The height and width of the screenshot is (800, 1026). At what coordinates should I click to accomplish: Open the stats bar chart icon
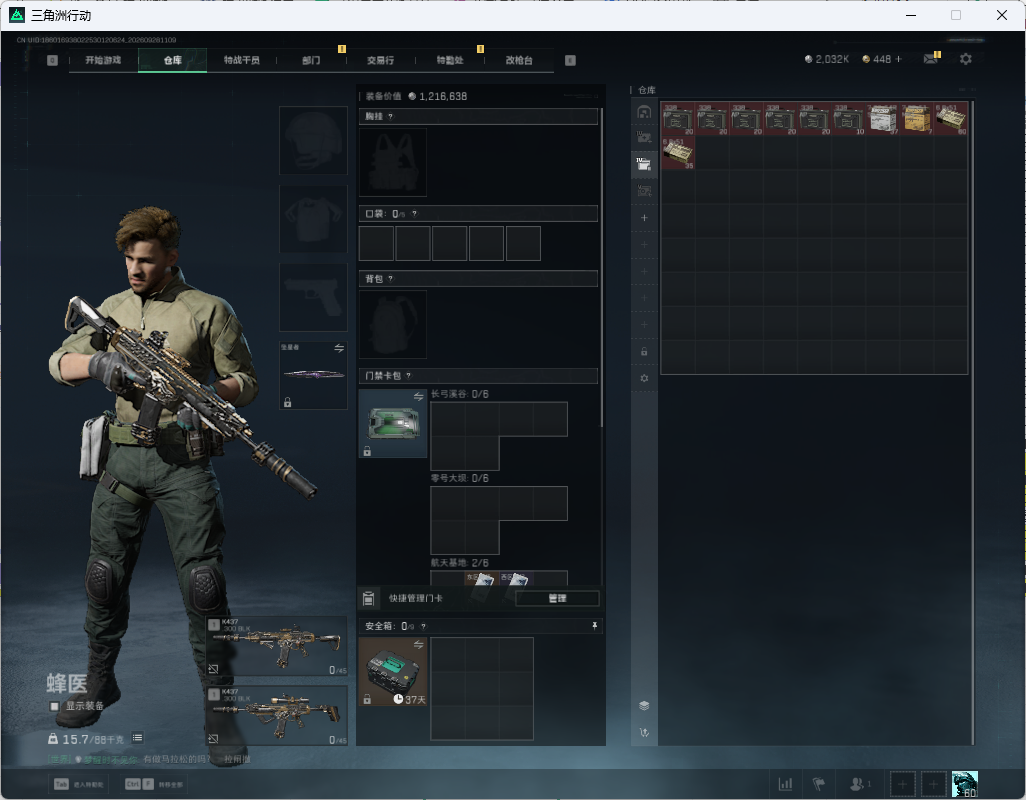785,784
